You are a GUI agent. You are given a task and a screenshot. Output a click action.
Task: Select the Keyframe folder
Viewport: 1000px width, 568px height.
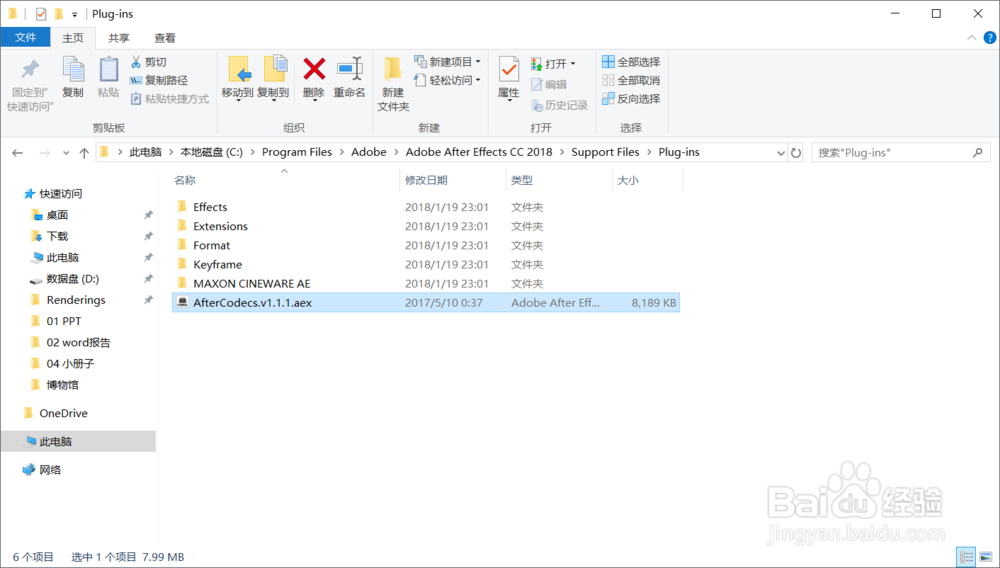[x=426, y=265]
